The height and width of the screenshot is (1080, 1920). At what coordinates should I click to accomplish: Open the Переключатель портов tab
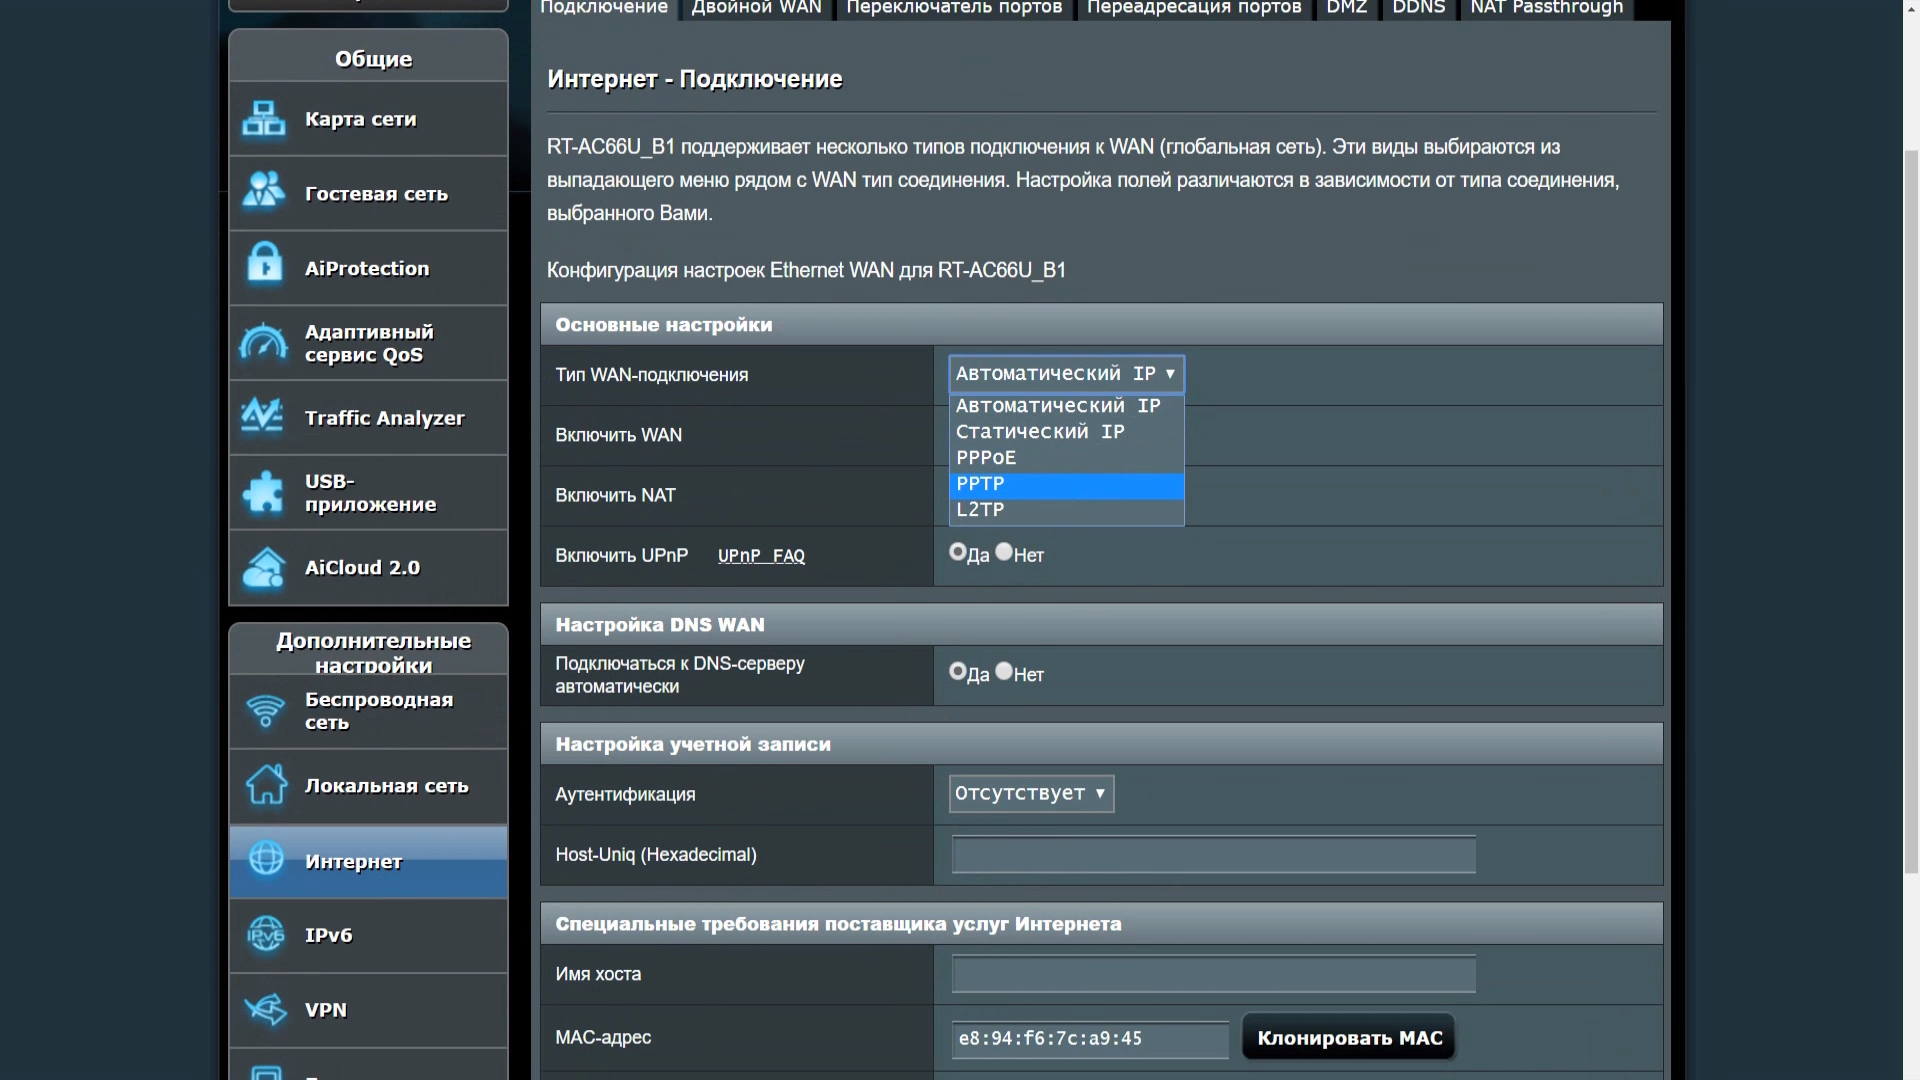[x=954, y=8]
